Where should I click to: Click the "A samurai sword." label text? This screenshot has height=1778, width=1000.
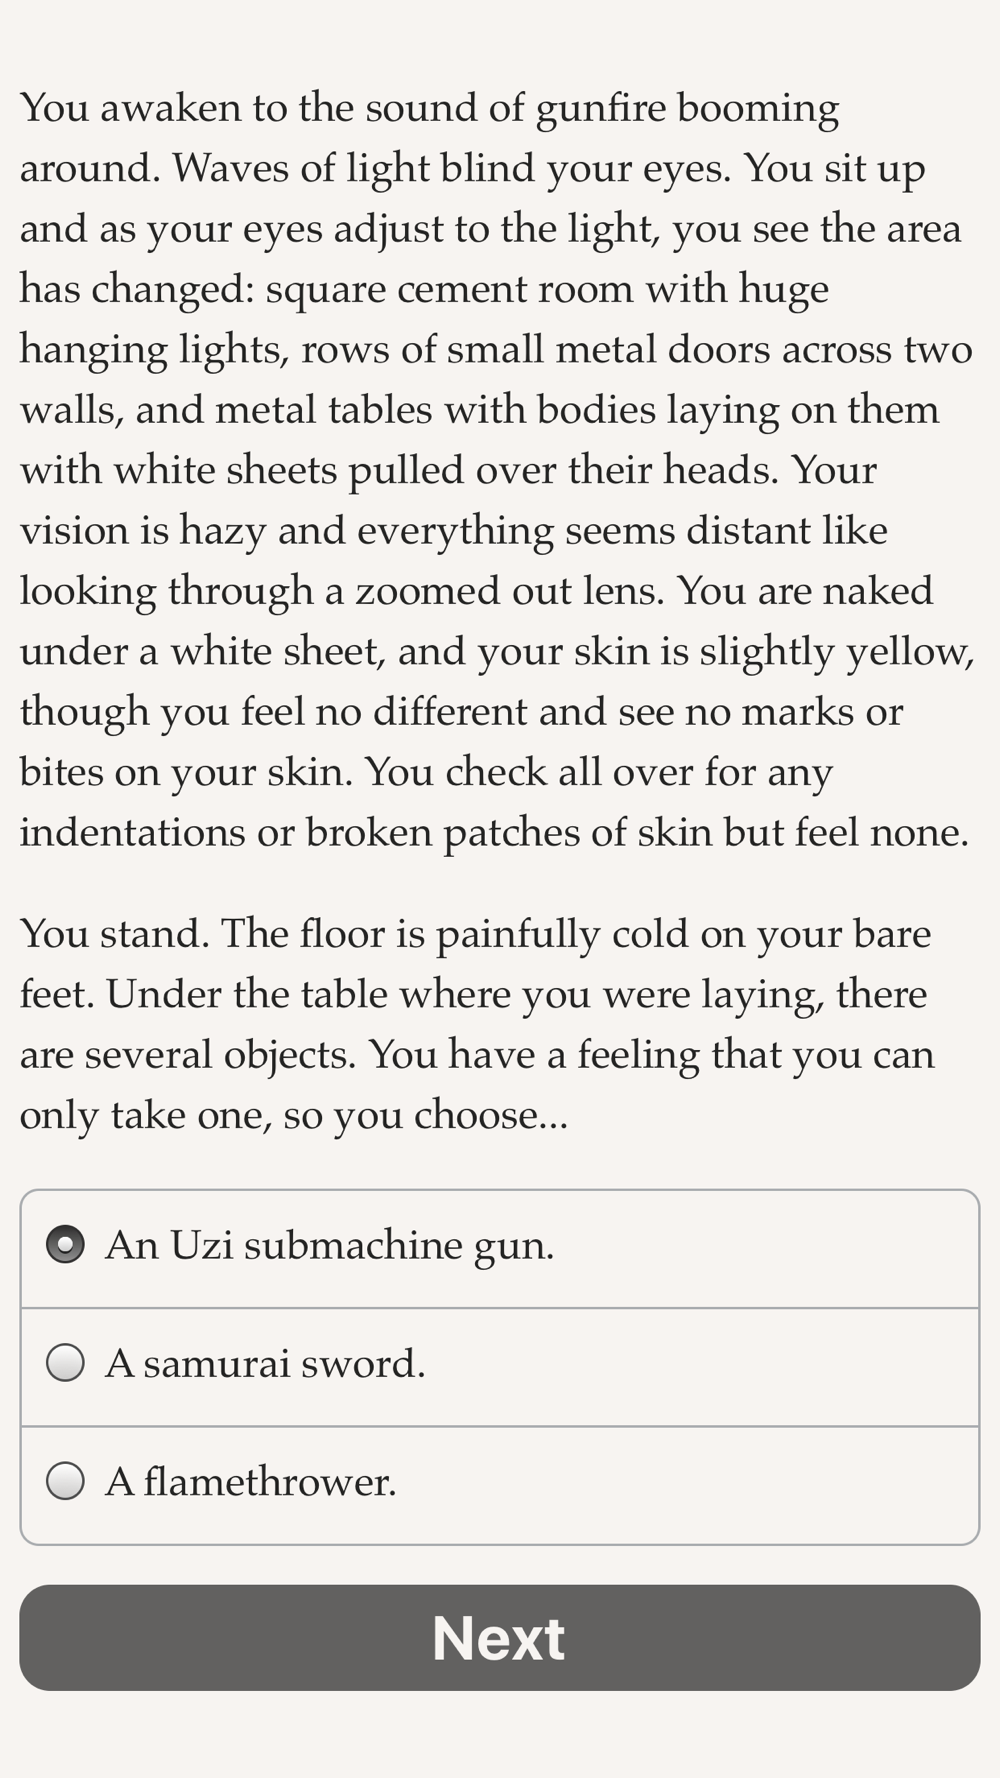point(265,1363)
